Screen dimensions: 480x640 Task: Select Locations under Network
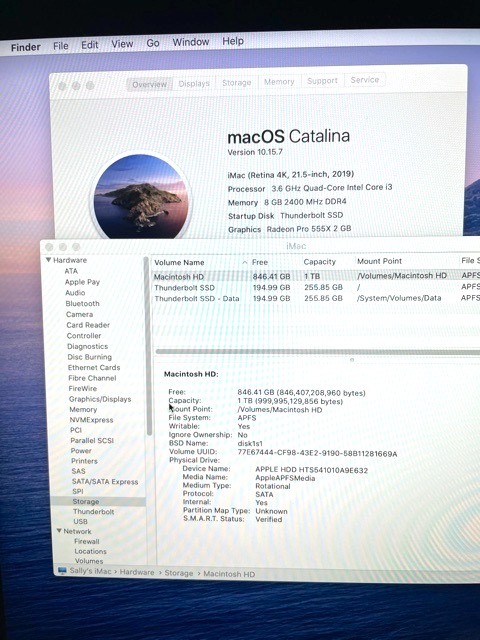(x=90, y=551)
